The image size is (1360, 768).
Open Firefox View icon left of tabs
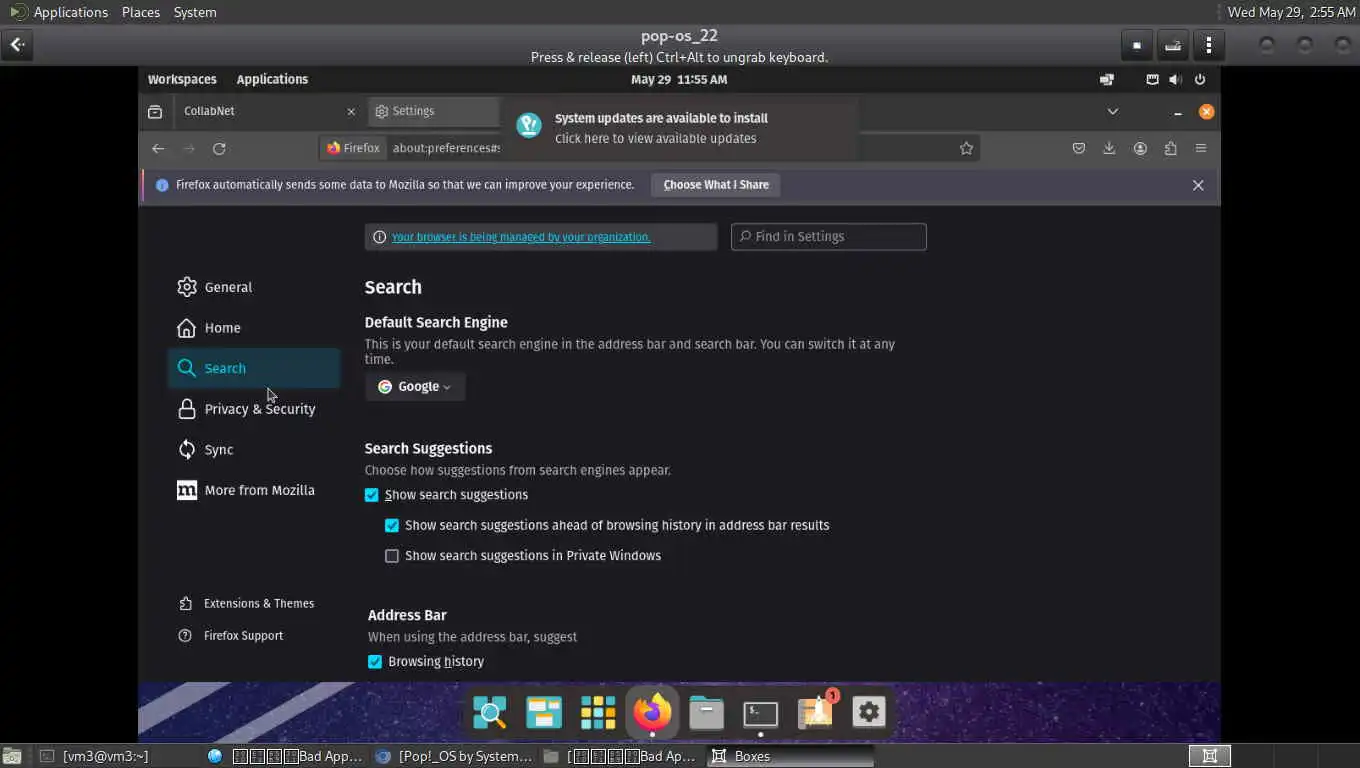tap(155, 111)
